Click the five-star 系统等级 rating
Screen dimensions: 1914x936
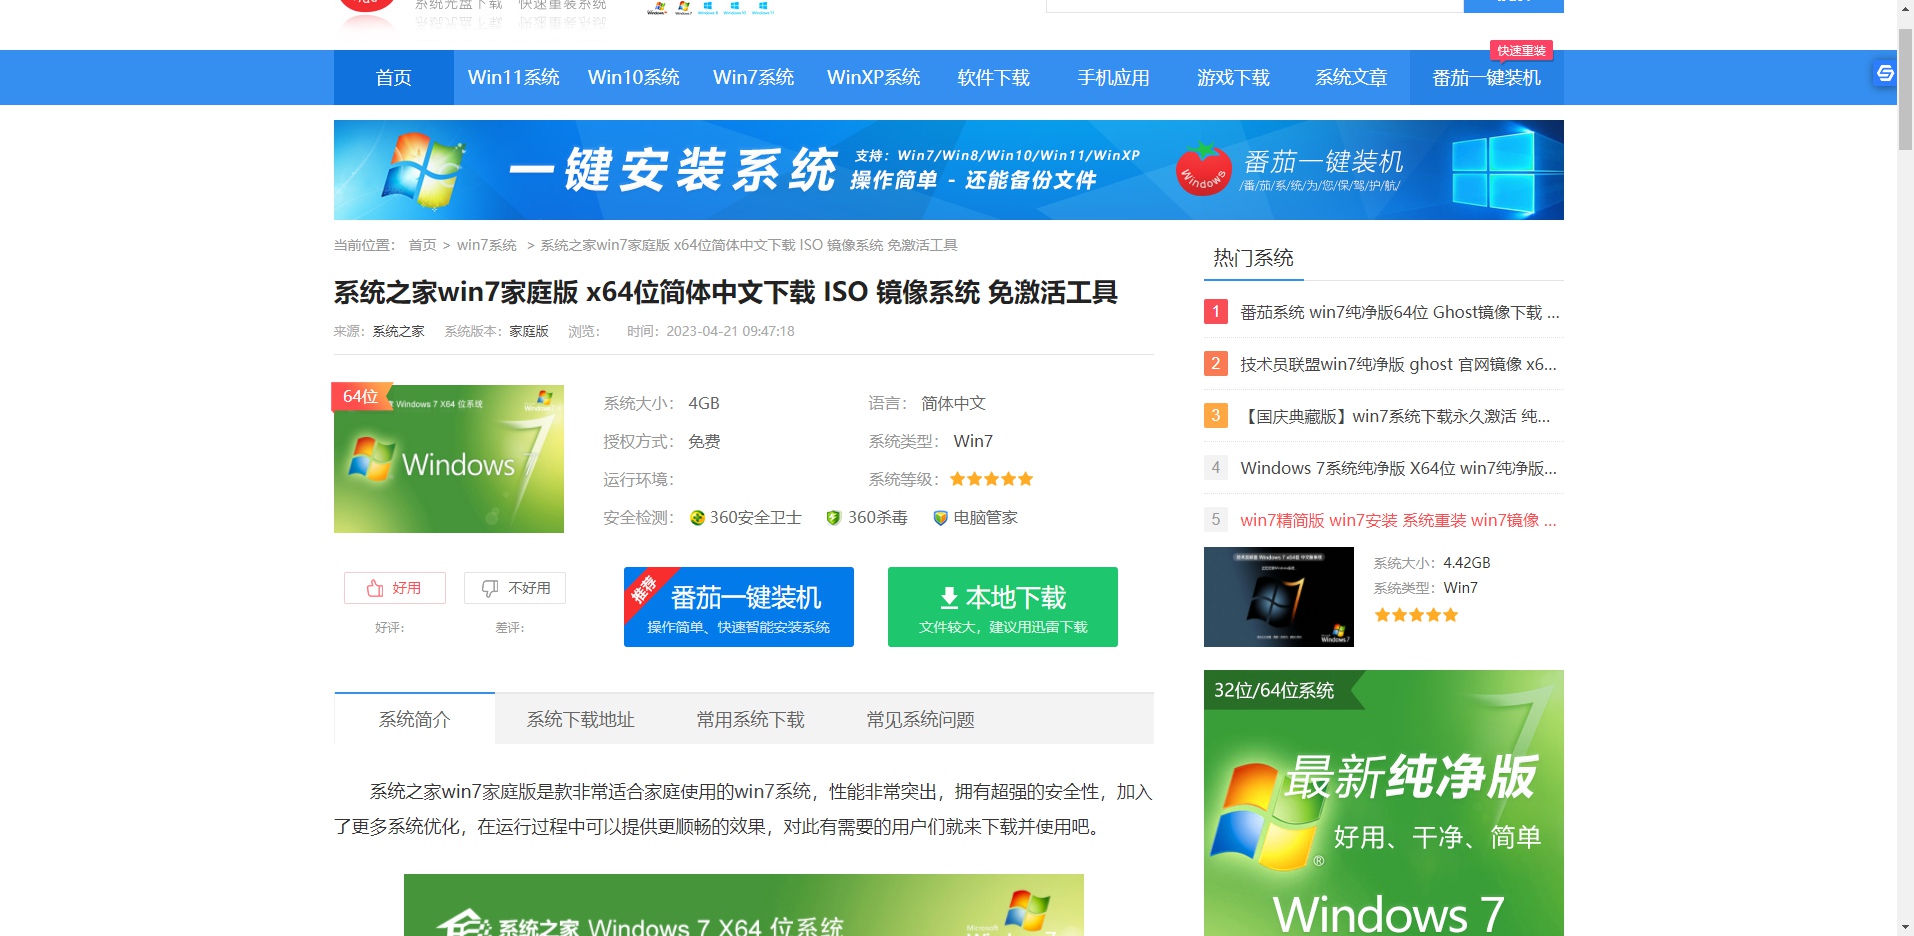991,479
